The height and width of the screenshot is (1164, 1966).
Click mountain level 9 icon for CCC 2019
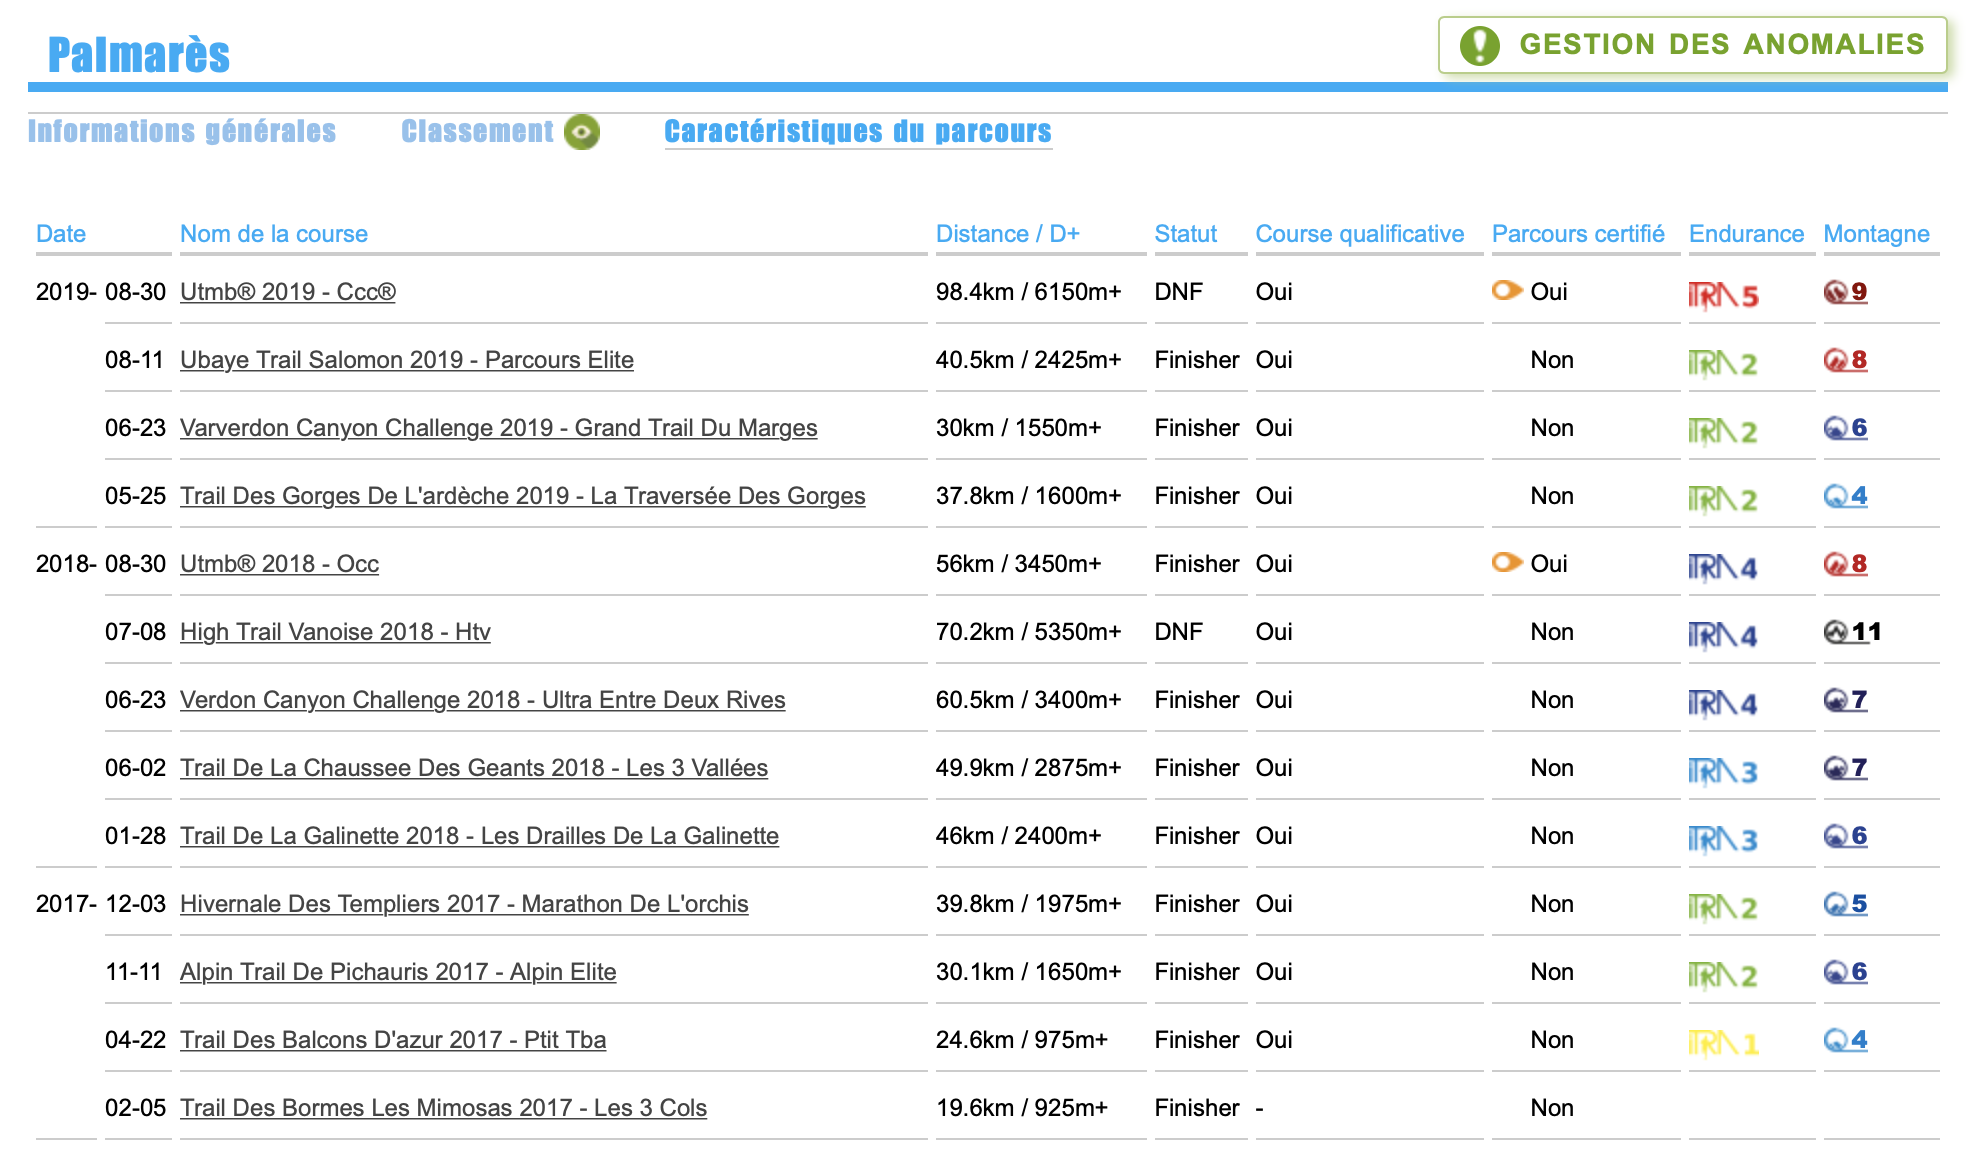tap(1845, 292)
